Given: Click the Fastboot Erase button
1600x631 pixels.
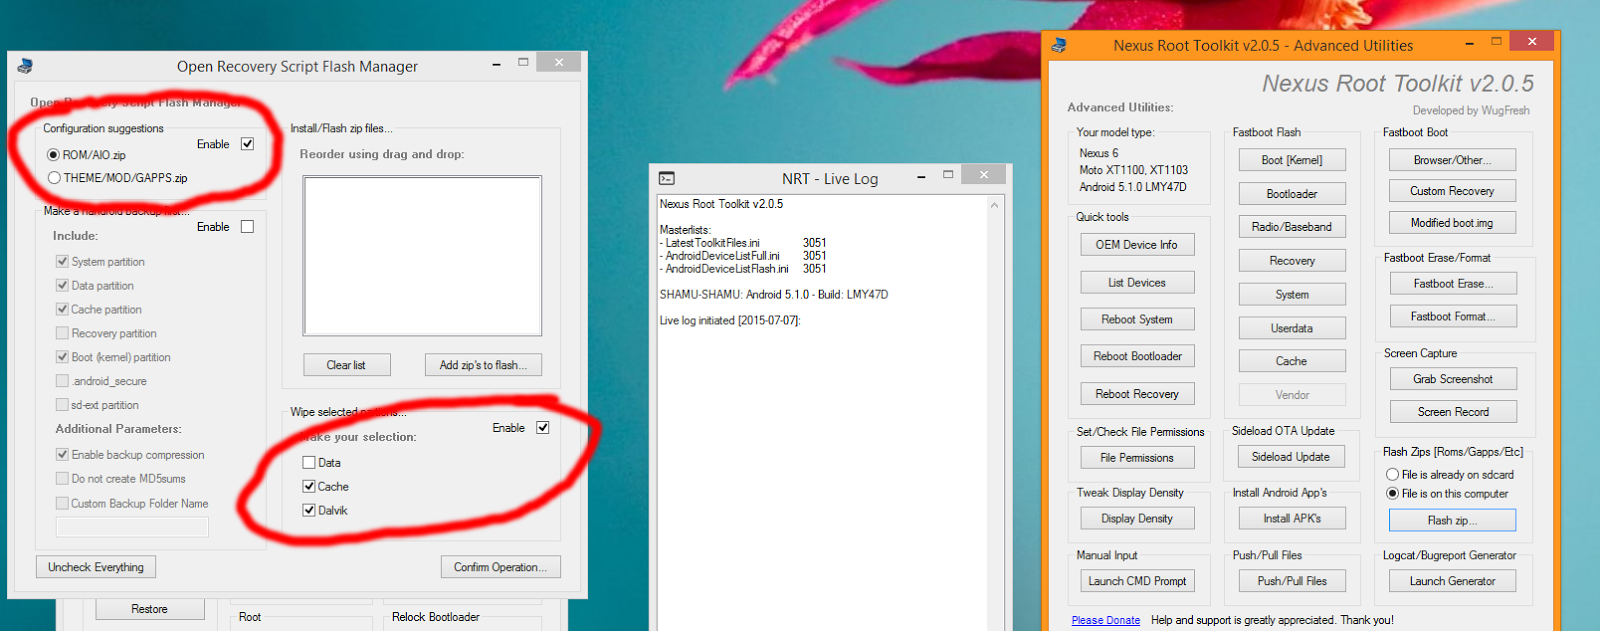Looking at the screenshot, I should pos(1453,284).
